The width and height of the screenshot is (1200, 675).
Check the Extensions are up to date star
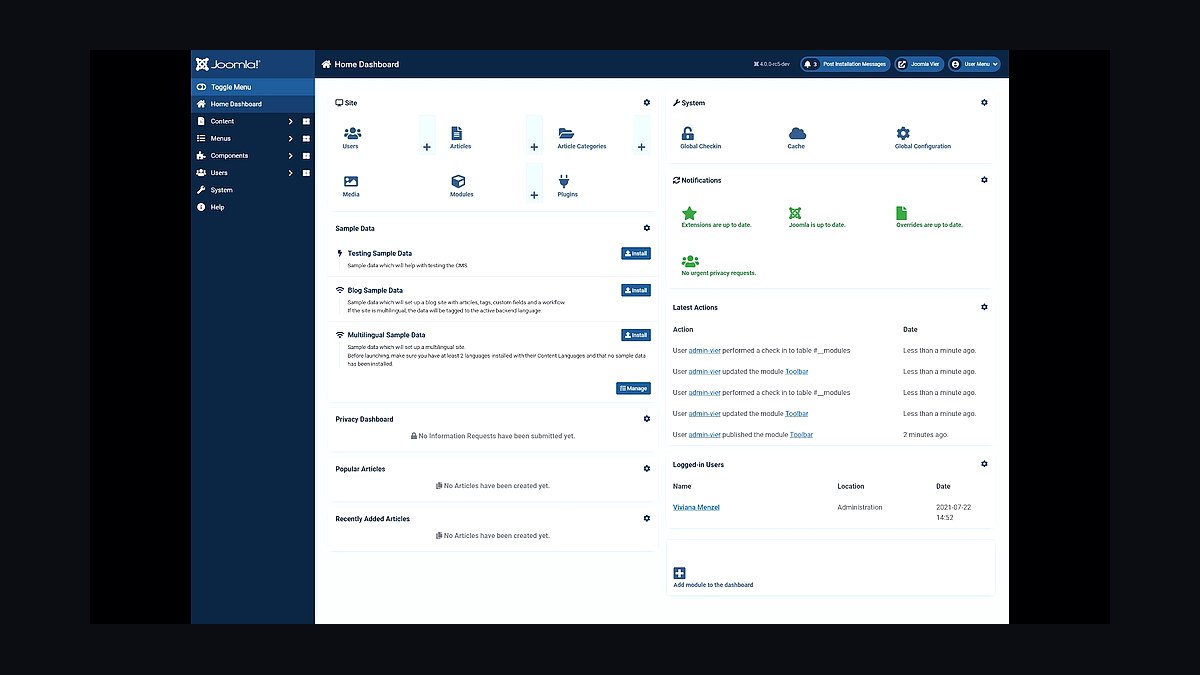pyautogui.click(x=689, y=213)
